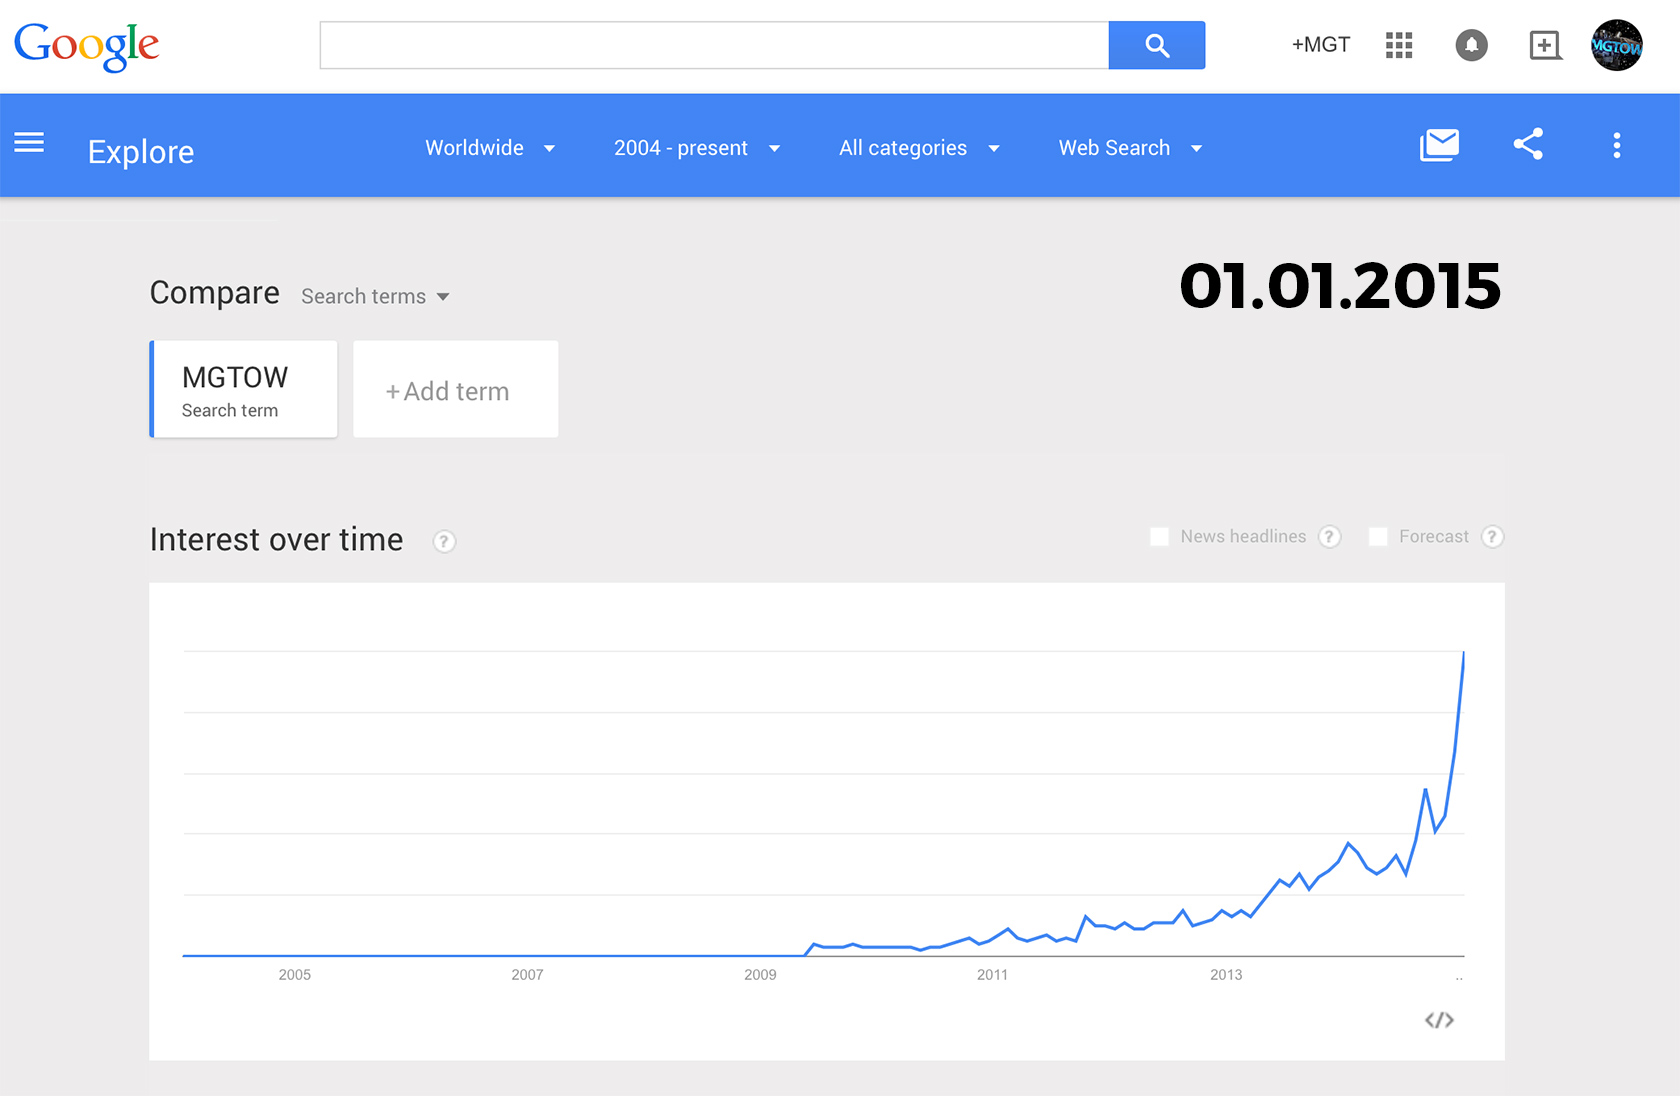Screen dimensions: 1680x1096
Task: Click the +Add term button
Action: (x=455, y=390)
